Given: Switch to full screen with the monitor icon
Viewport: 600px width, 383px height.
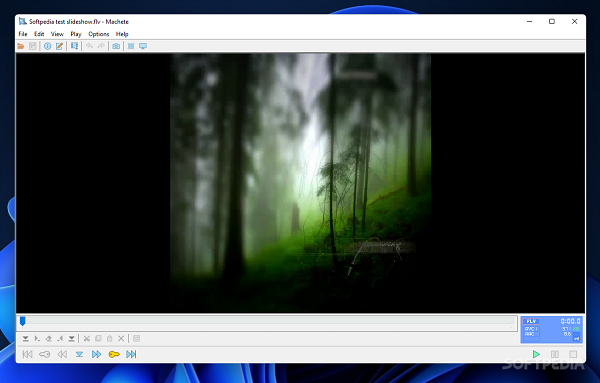Looking at the screenshot, I should point(143,46).
